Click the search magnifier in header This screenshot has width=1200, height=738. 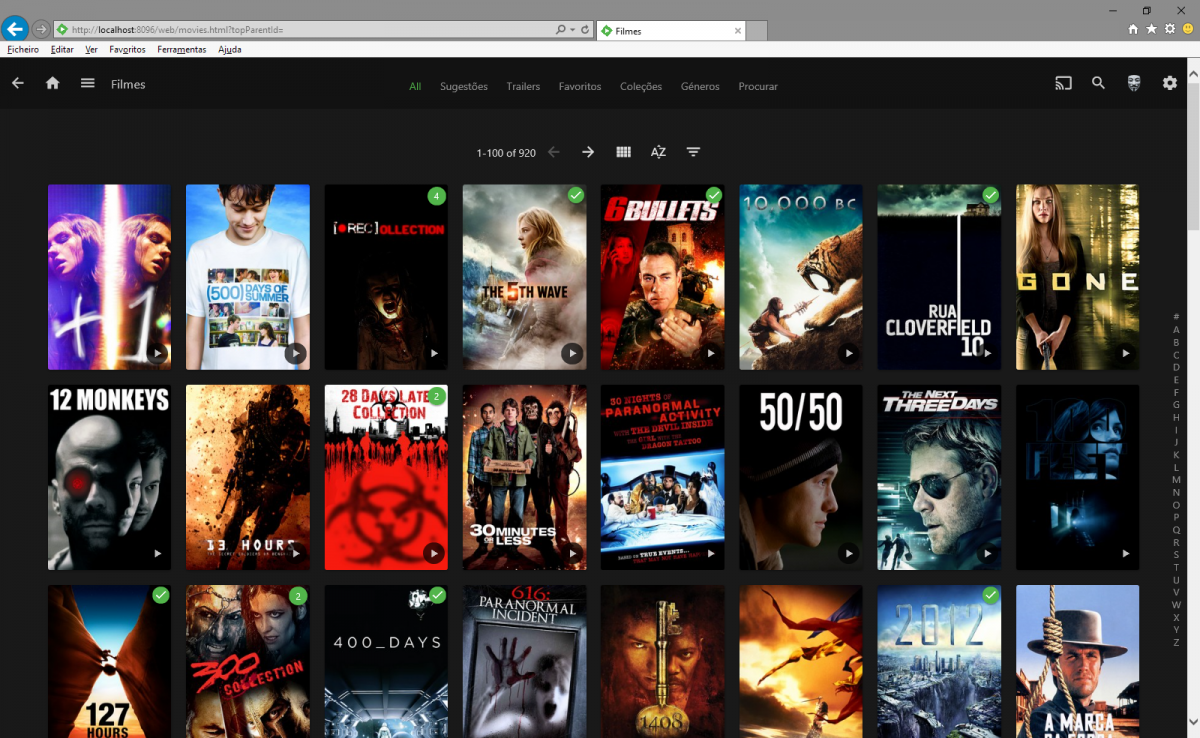(1098, 84)
